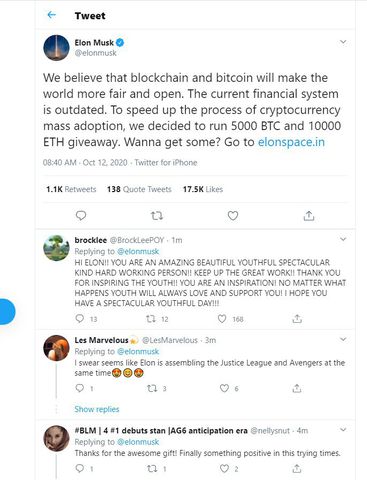
Task: Retweet brocklee's all-caps reply
Action: point(151,319)
